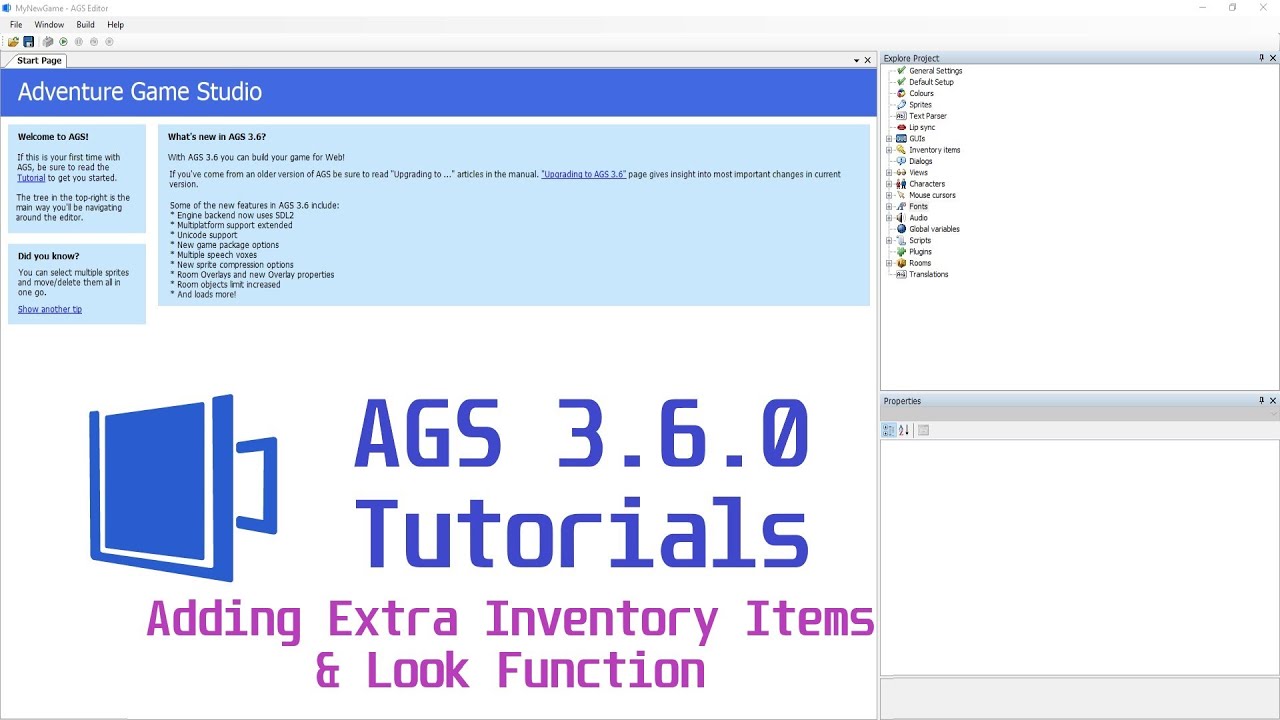Open the Tutorial link in Welcome box
Viewport: 1280px width, 720px height.
(31, 178)
